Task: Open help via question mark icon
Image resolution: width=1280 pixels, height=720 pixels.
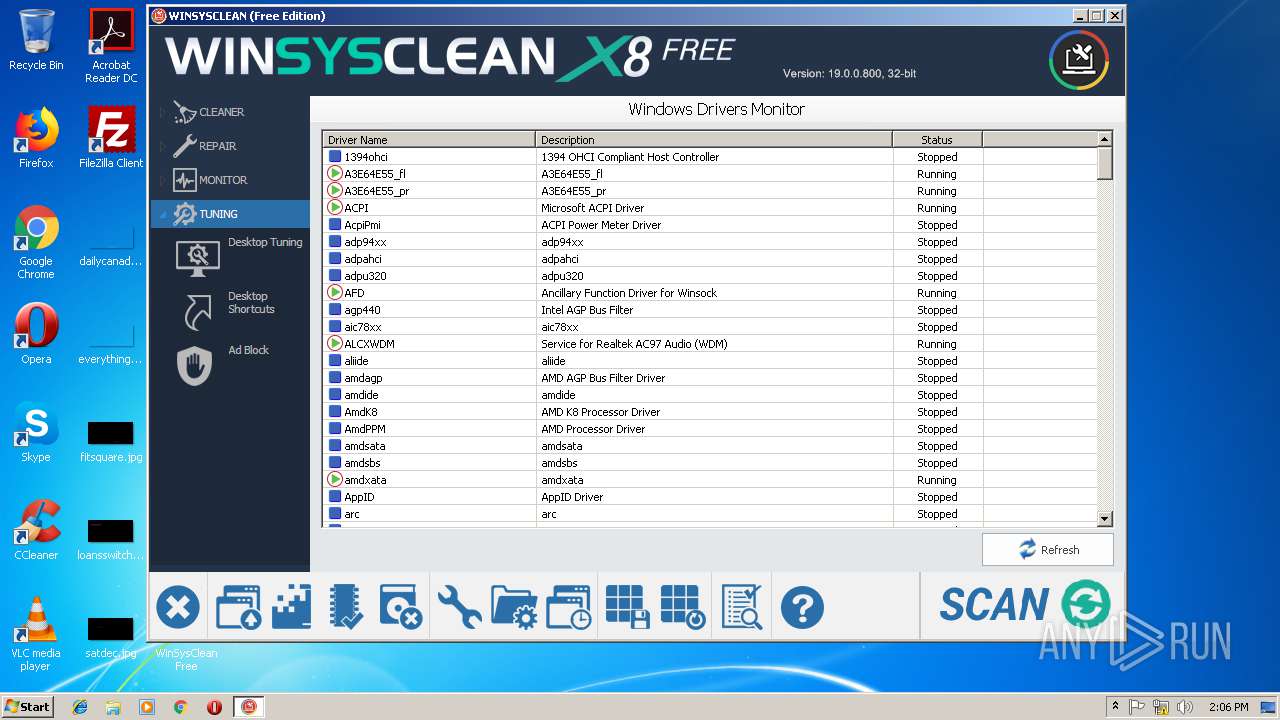Action: click(802, 607)
